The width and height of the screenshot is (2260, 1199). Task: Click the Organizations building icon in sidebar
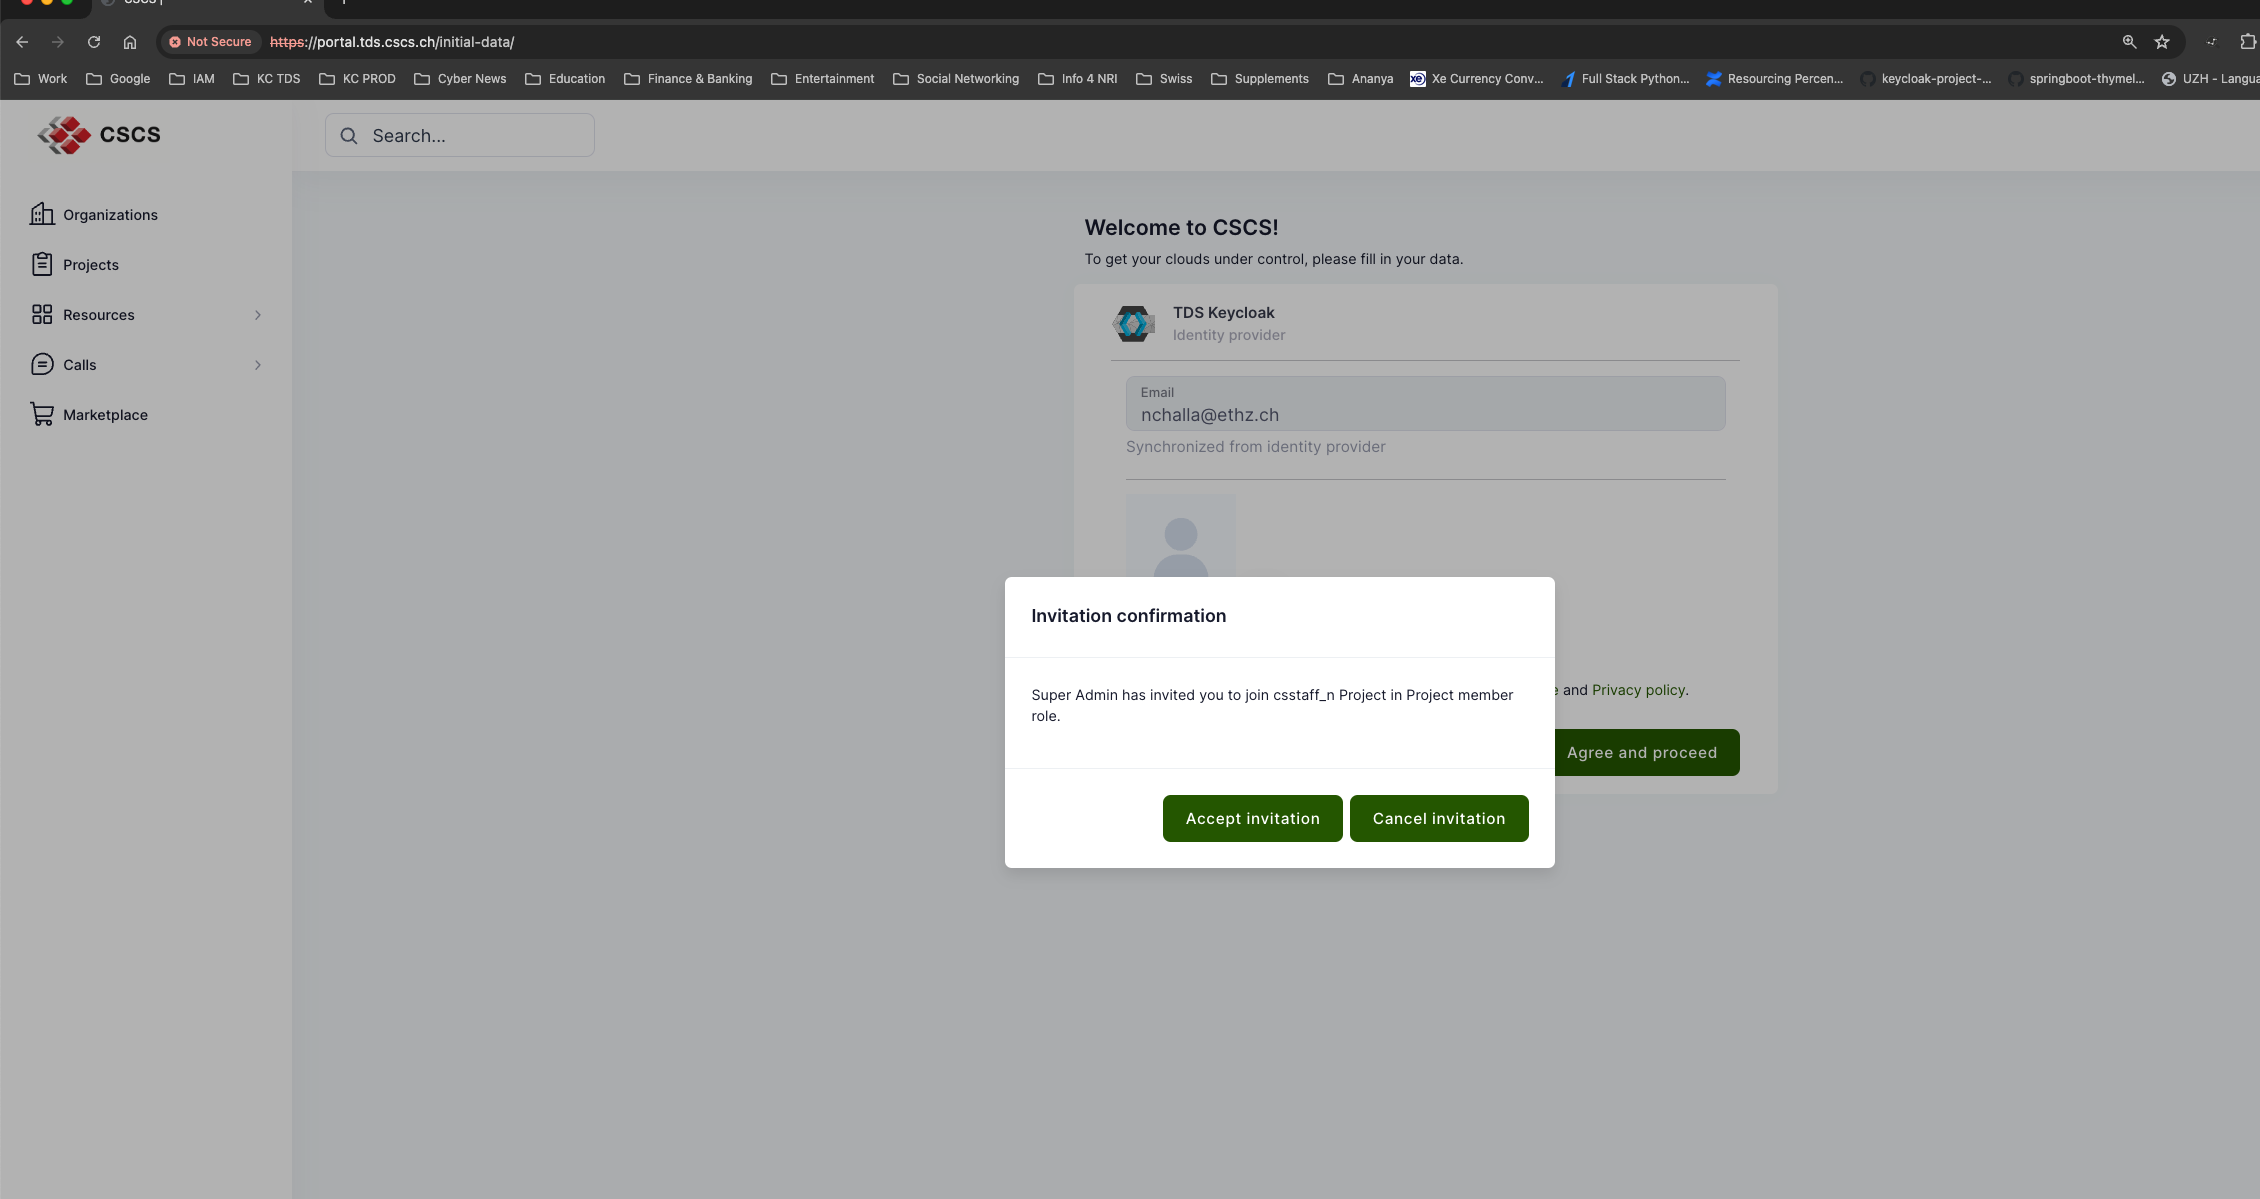pos(42,214)
